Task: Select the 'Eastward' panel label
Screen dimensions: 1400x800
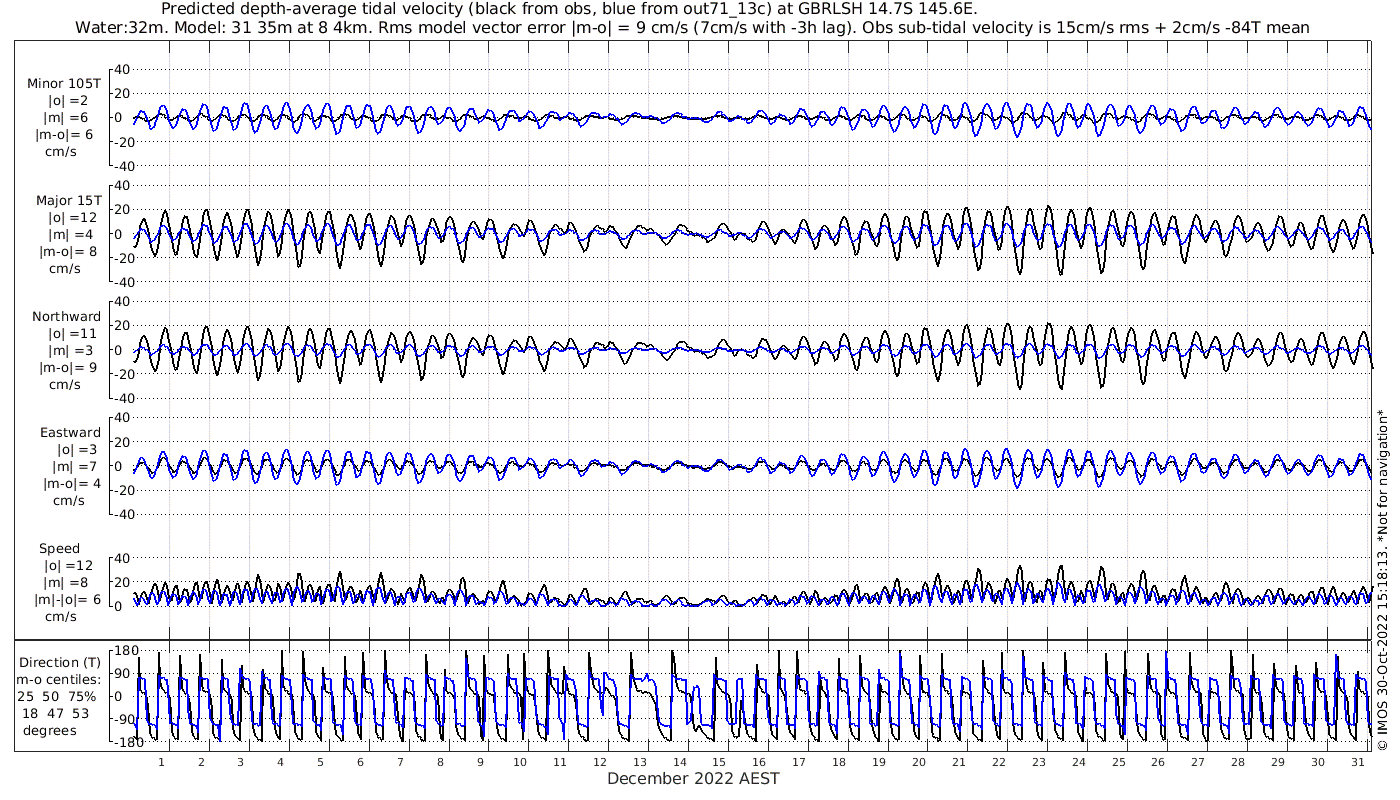Action: [70, 433]
